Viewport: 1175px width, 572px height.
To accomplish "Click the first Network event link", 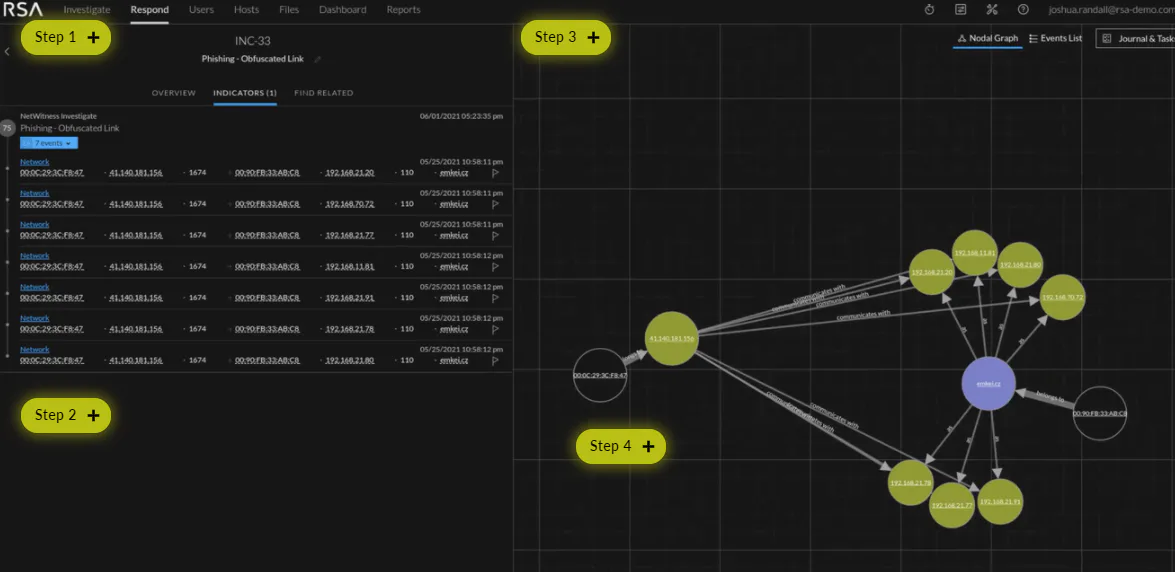I will 34,162.
